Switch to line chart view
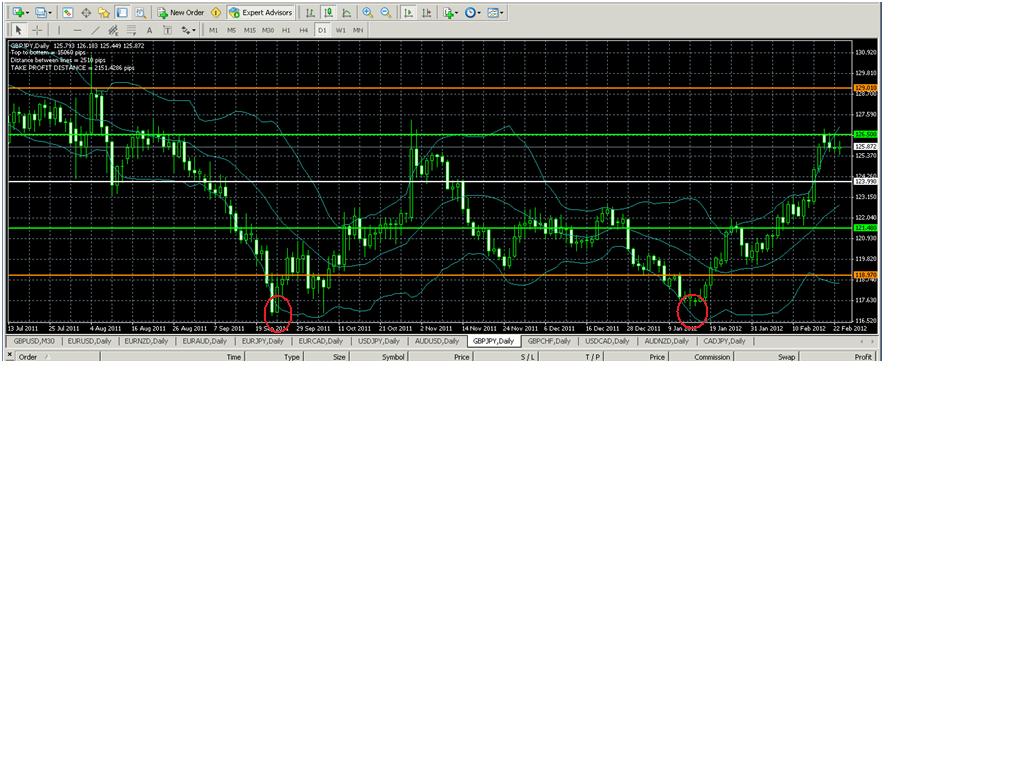 coord(347,12)
